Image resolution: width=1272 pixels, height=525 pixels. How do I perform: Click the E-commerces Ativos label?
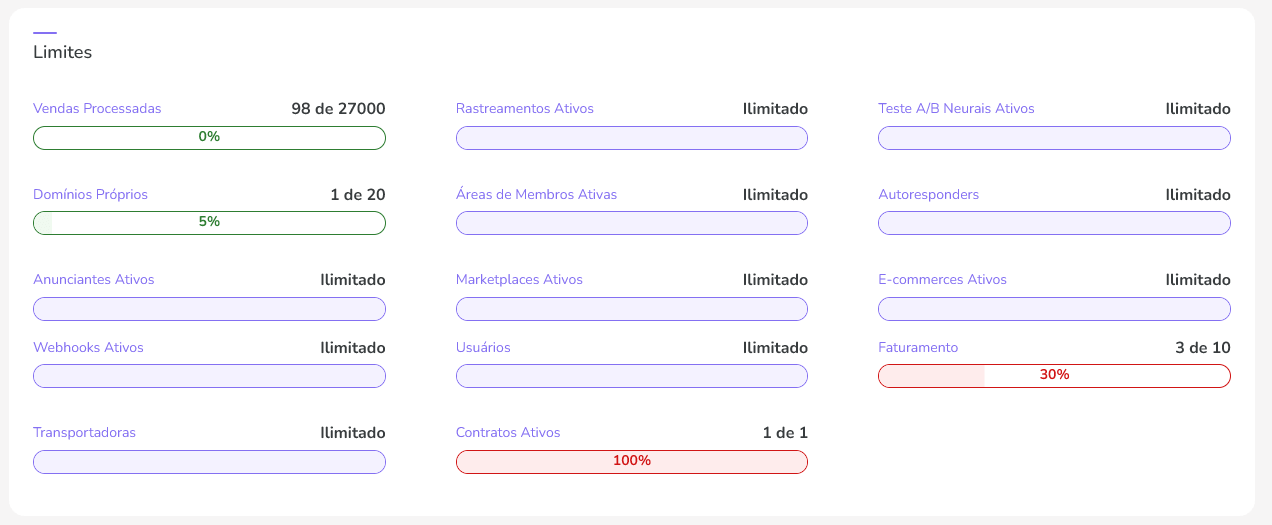click(942, 280)
